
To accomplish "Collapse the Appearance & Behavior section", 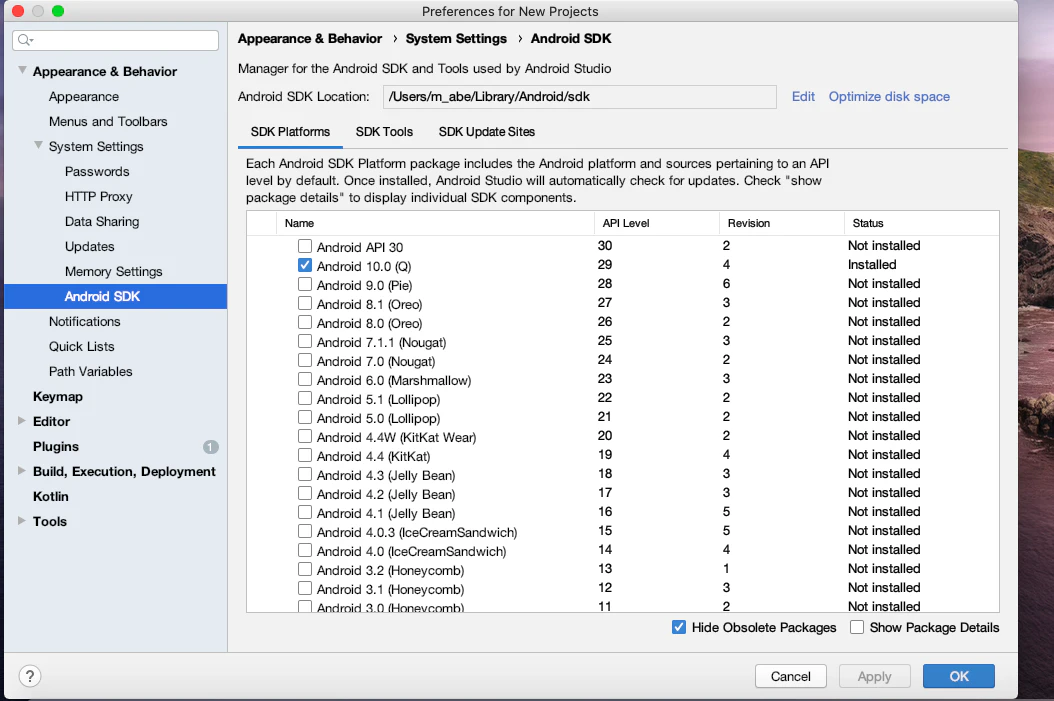I will pyautogui.click(x=22, y=70).
